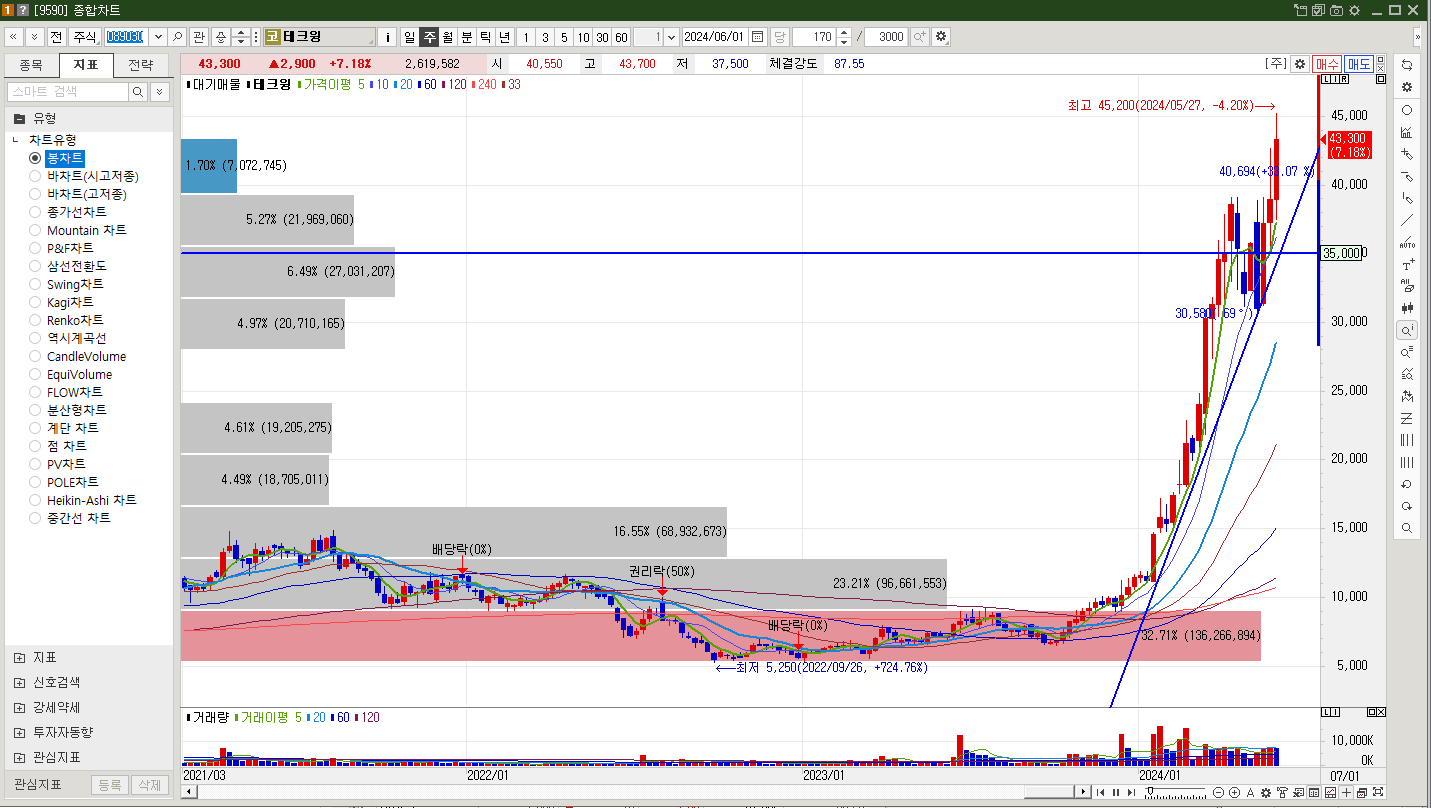Select the 분 minute period button

pyautogui.click(x=466, y=37)
